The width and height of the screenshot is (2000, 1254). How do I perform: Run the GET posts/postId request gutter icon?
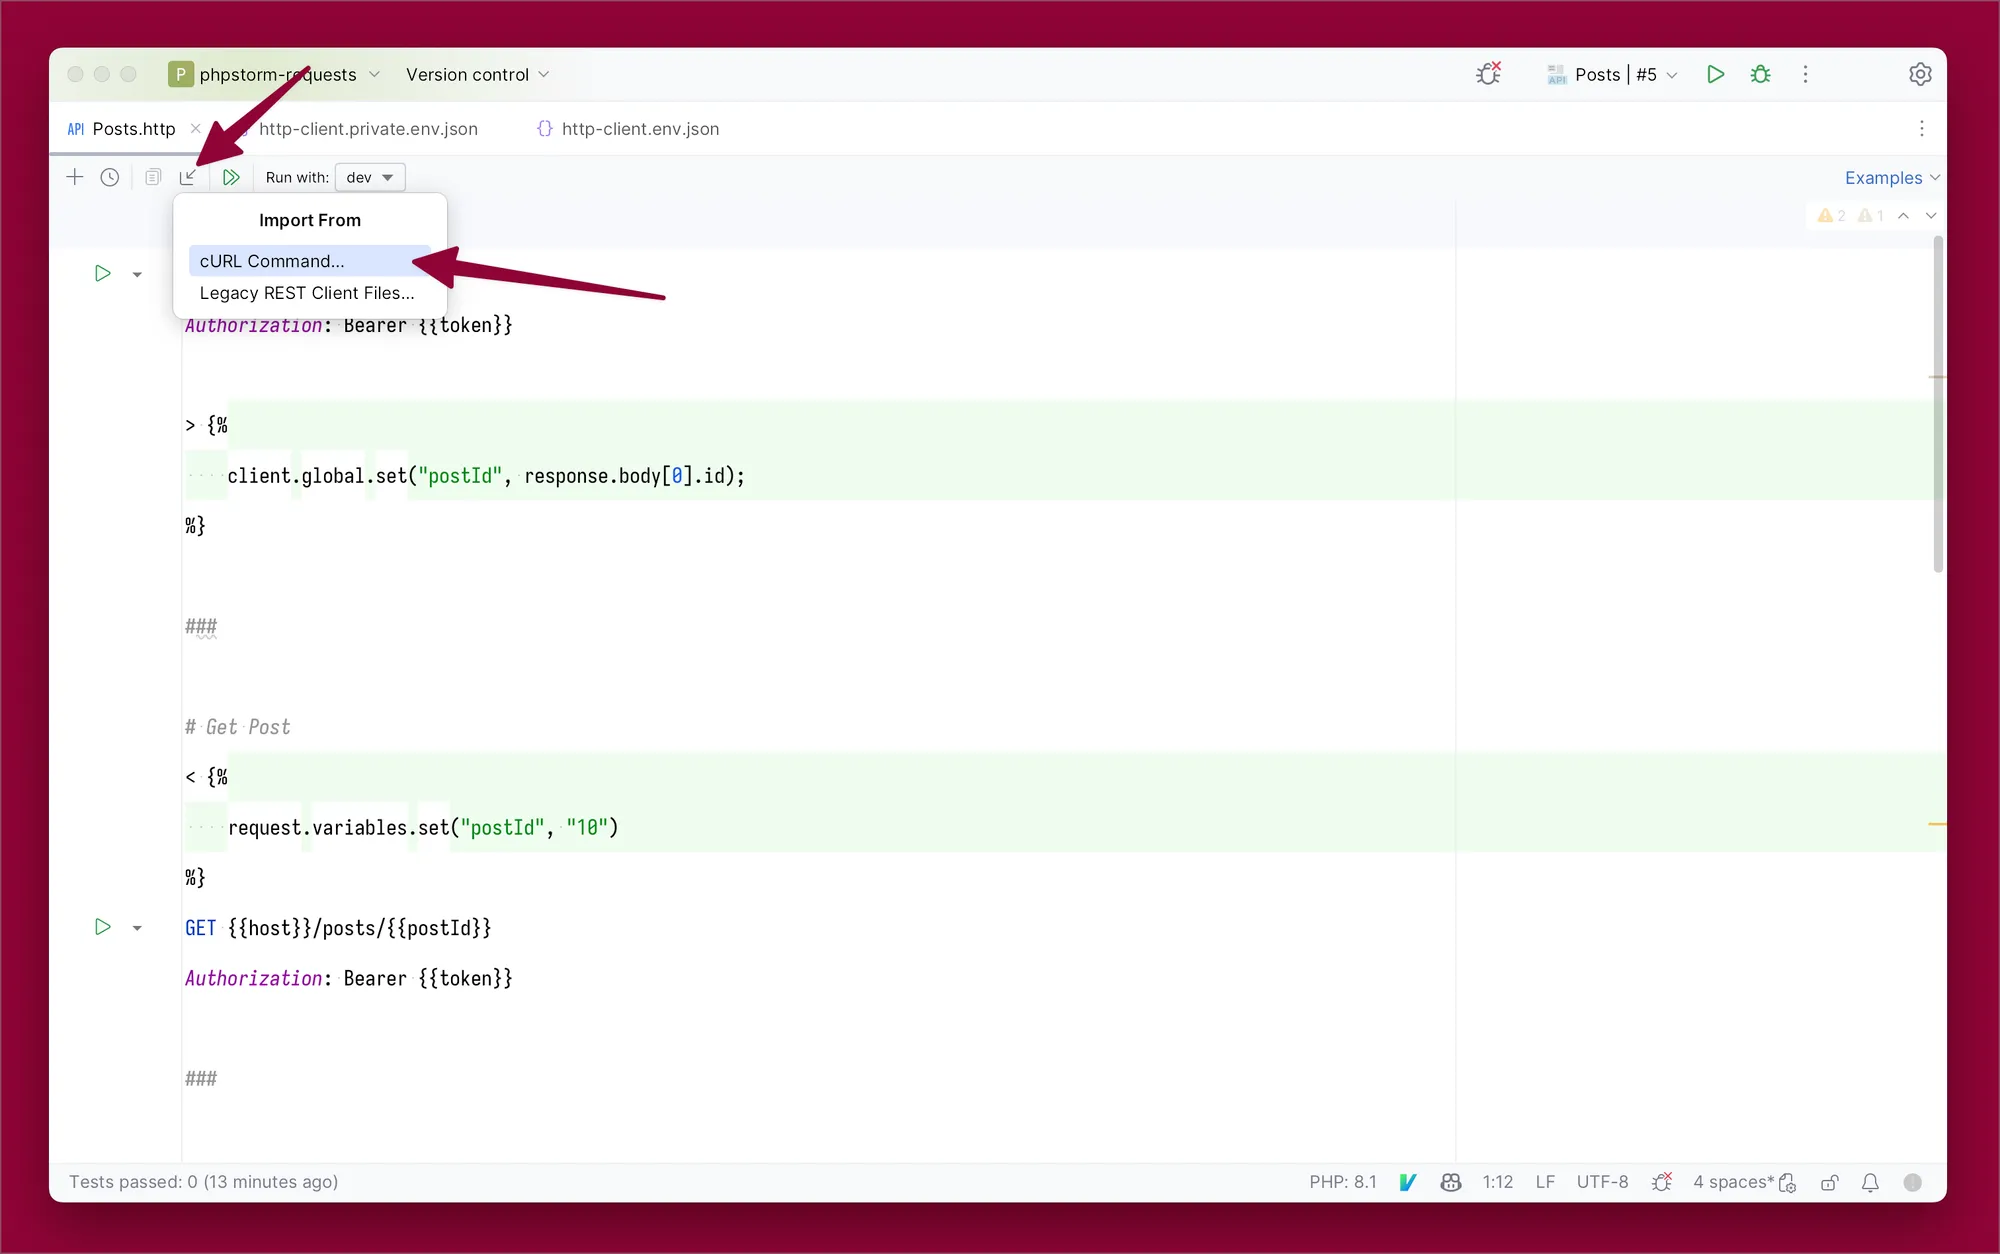click(x=102, y=927)
